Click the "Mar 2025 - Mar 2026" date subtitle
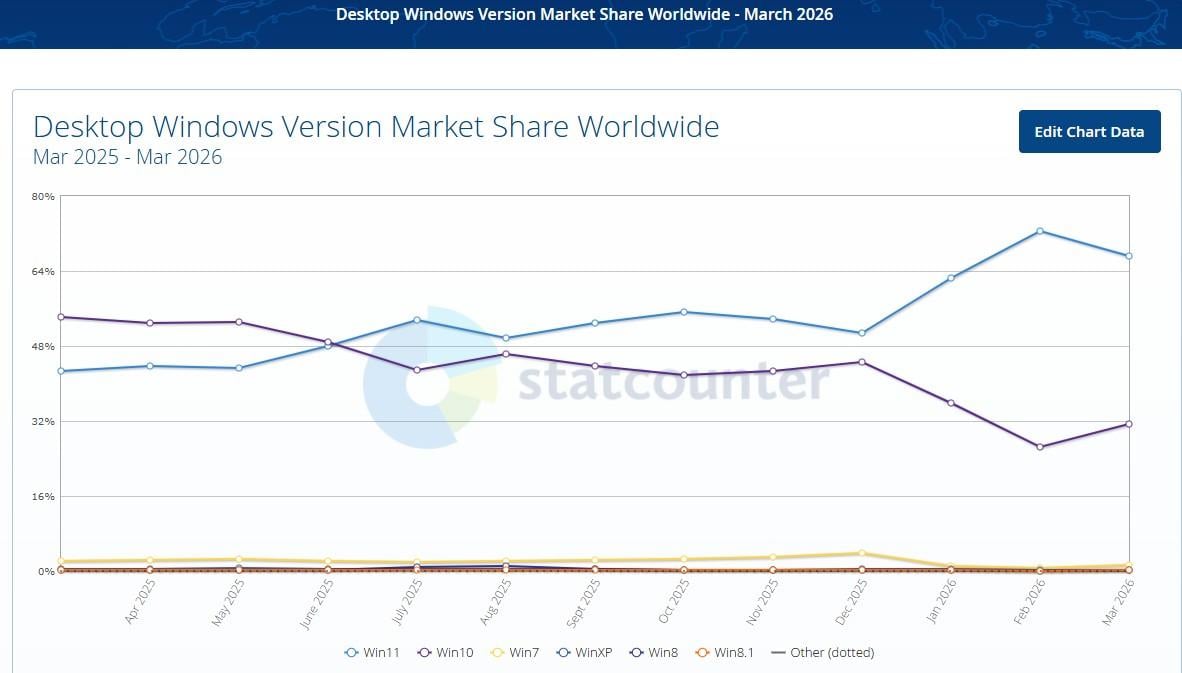This screenshot has height=673, width=1182. [127, 157]
